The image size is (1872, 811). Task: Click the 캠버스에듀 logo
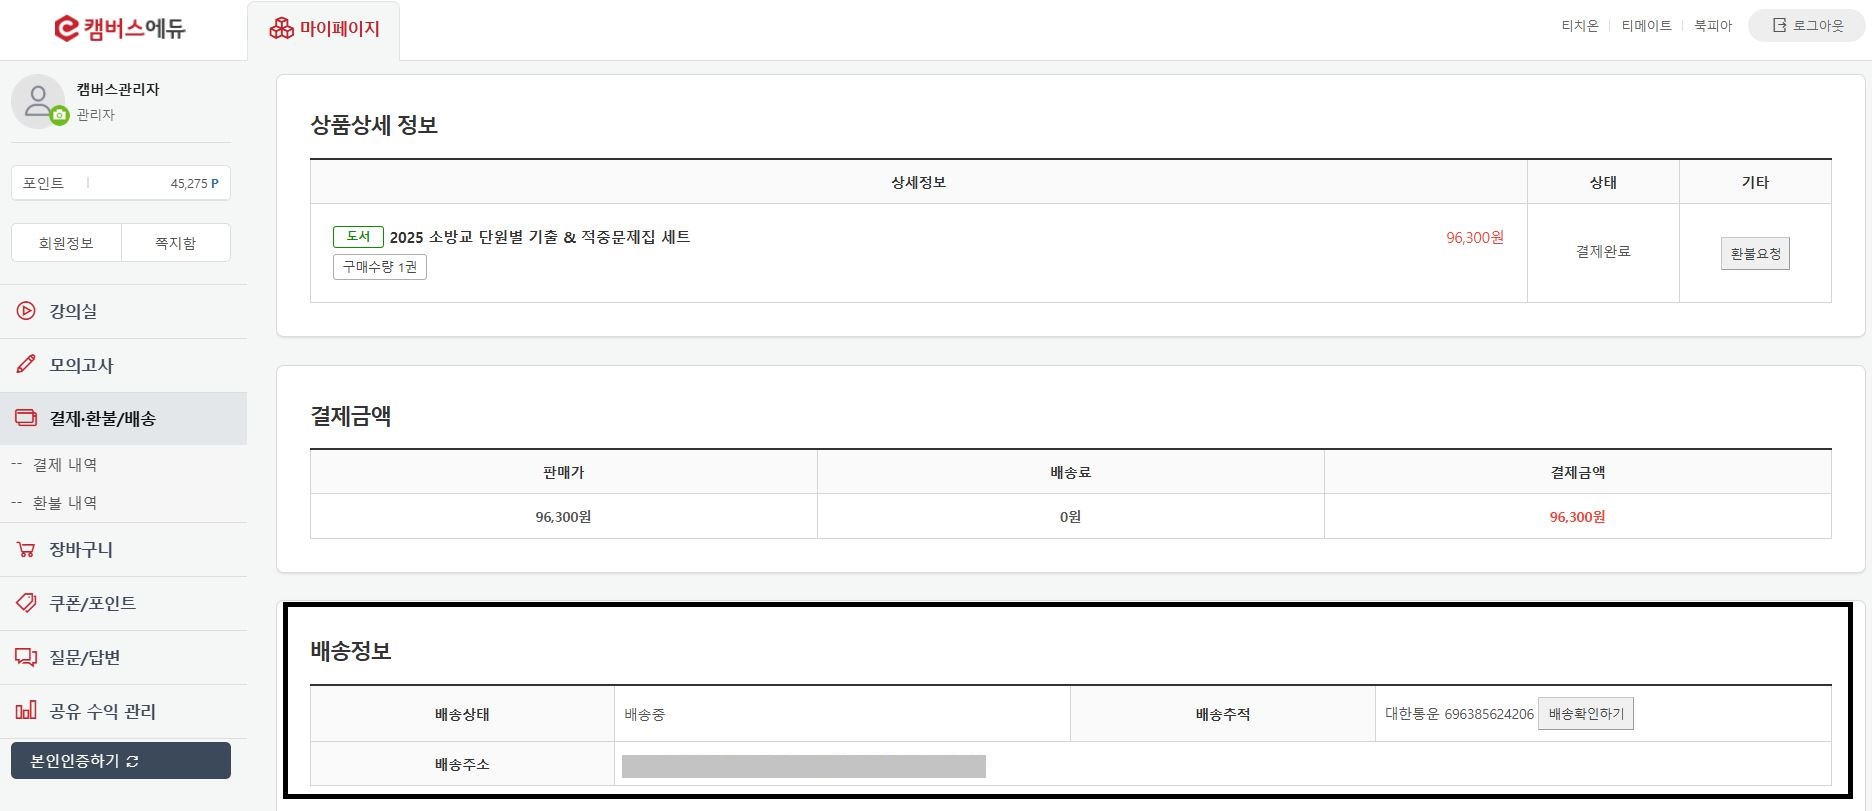pos(120,28)
